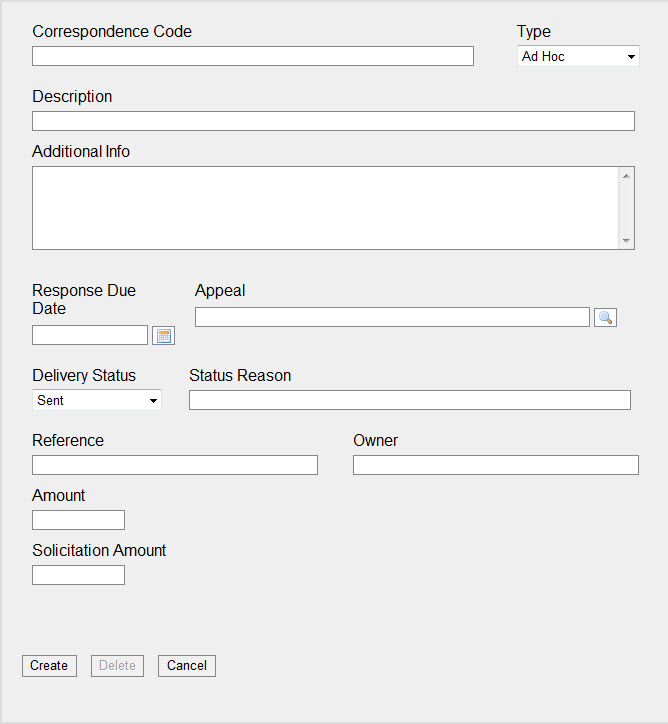
Task: Focus the Solicitation Amount field
Action: 78,575
